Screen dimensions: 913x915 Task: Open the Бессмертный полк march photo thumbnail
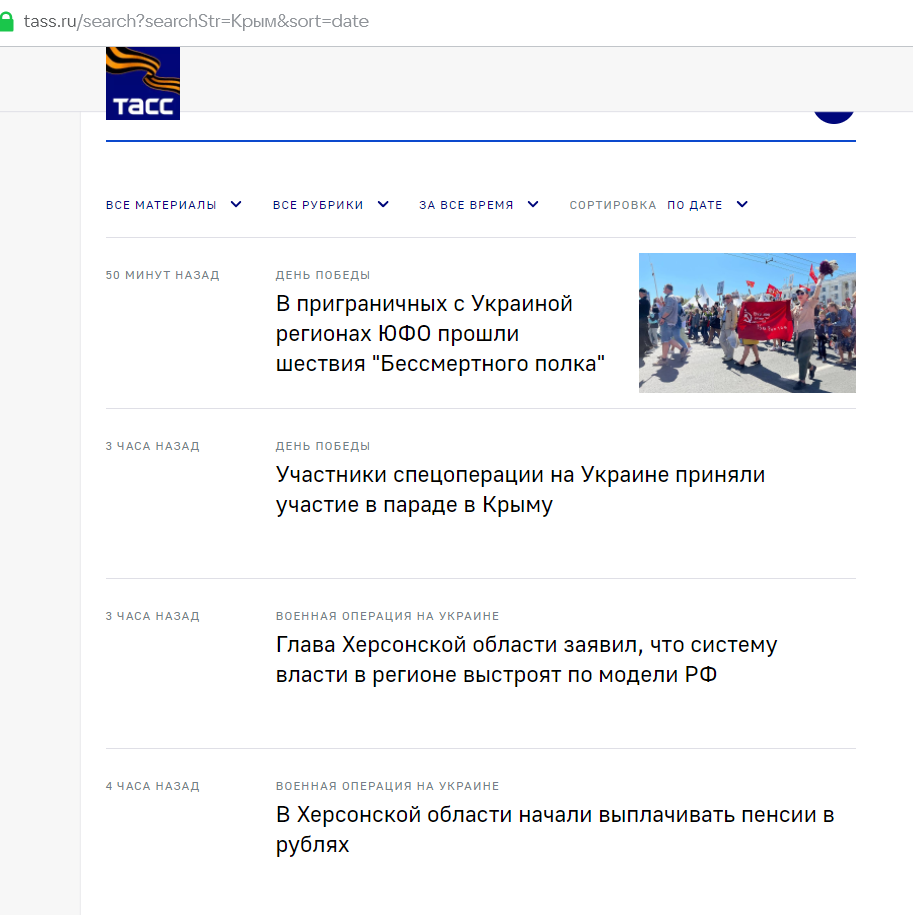click(x=747, y=323)
